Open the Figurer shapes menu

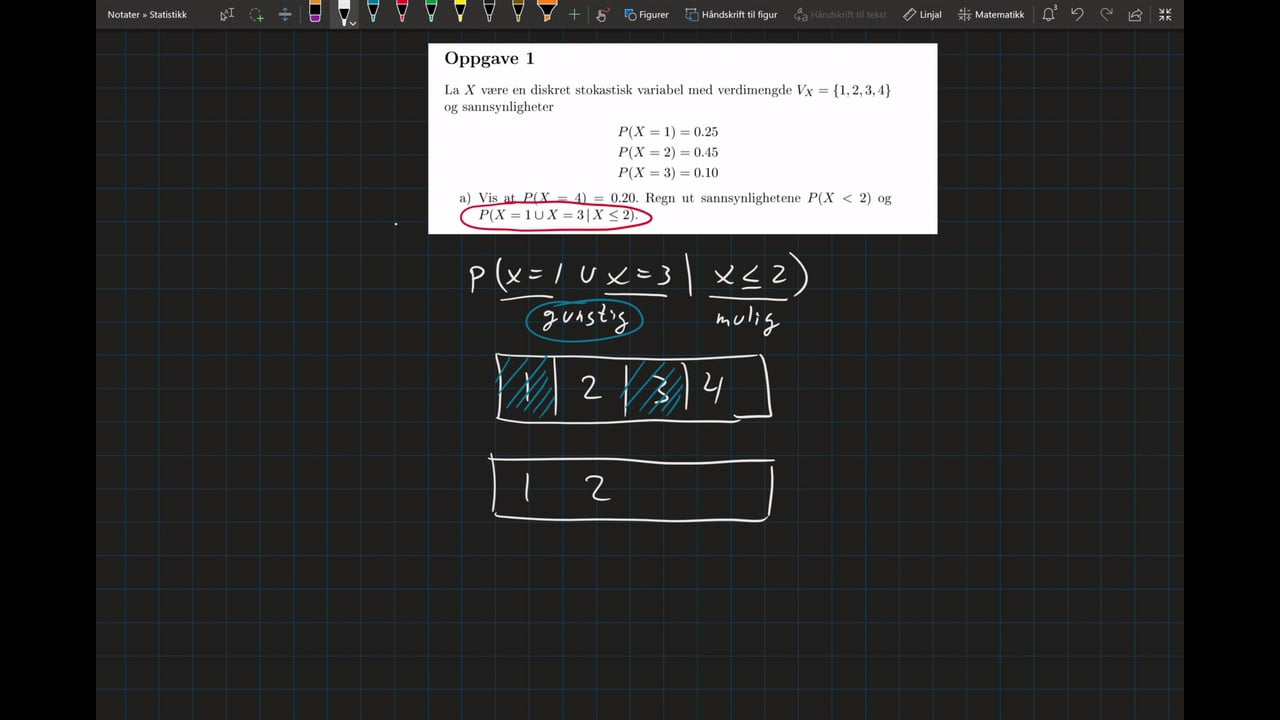pos(646,15)
